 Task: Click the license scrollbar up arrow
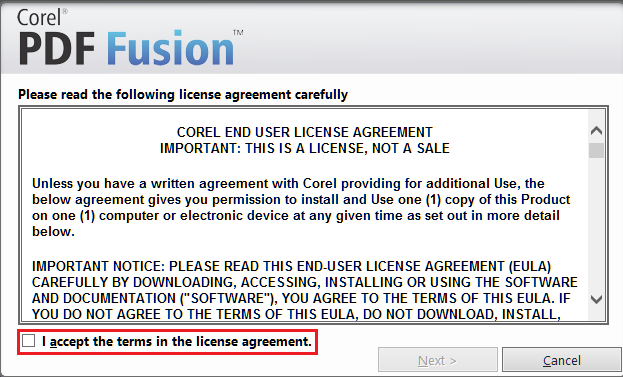pos(596,131)
